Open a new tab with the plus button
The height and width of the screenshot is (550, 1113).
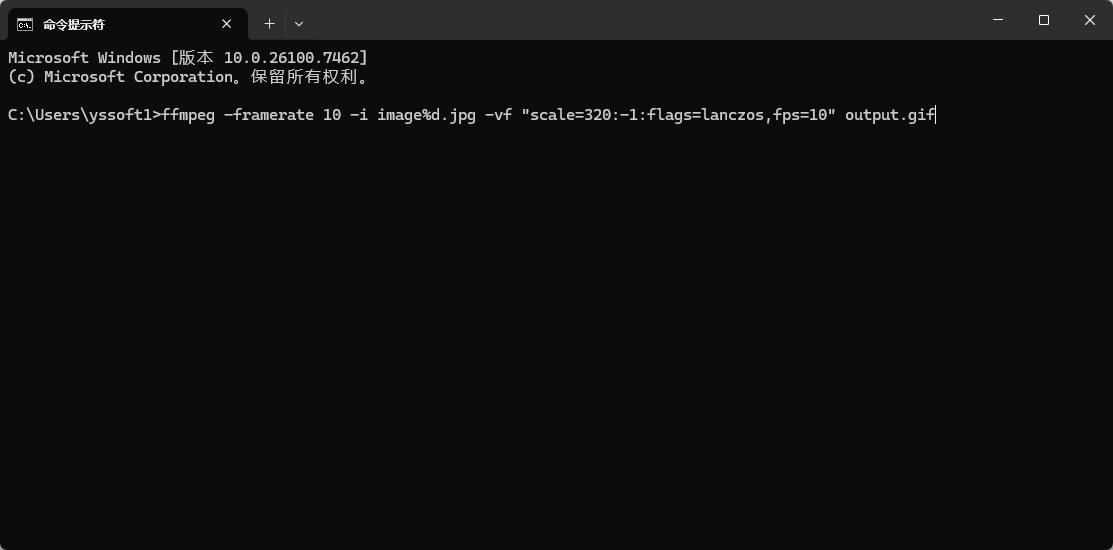[x=269, y=23]
